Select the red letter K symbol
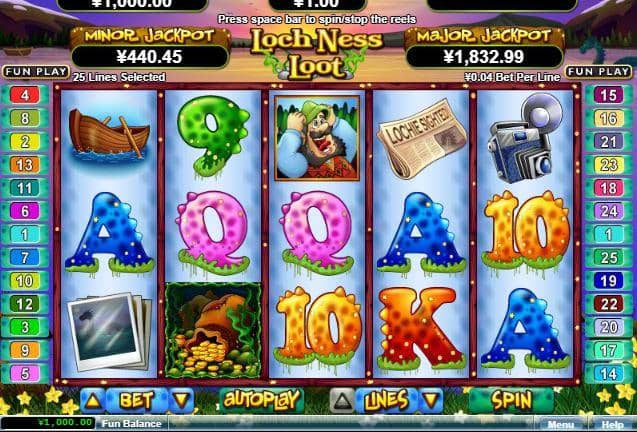637x432 pixels. (421, 328)
